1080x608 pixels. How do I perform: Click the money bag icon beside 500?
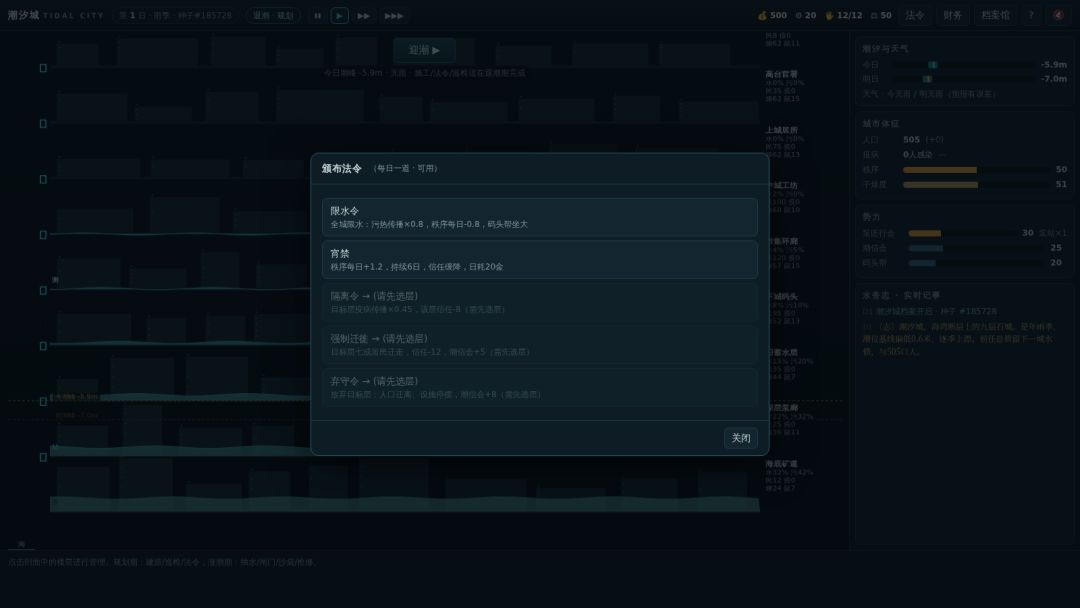[762, 15]
